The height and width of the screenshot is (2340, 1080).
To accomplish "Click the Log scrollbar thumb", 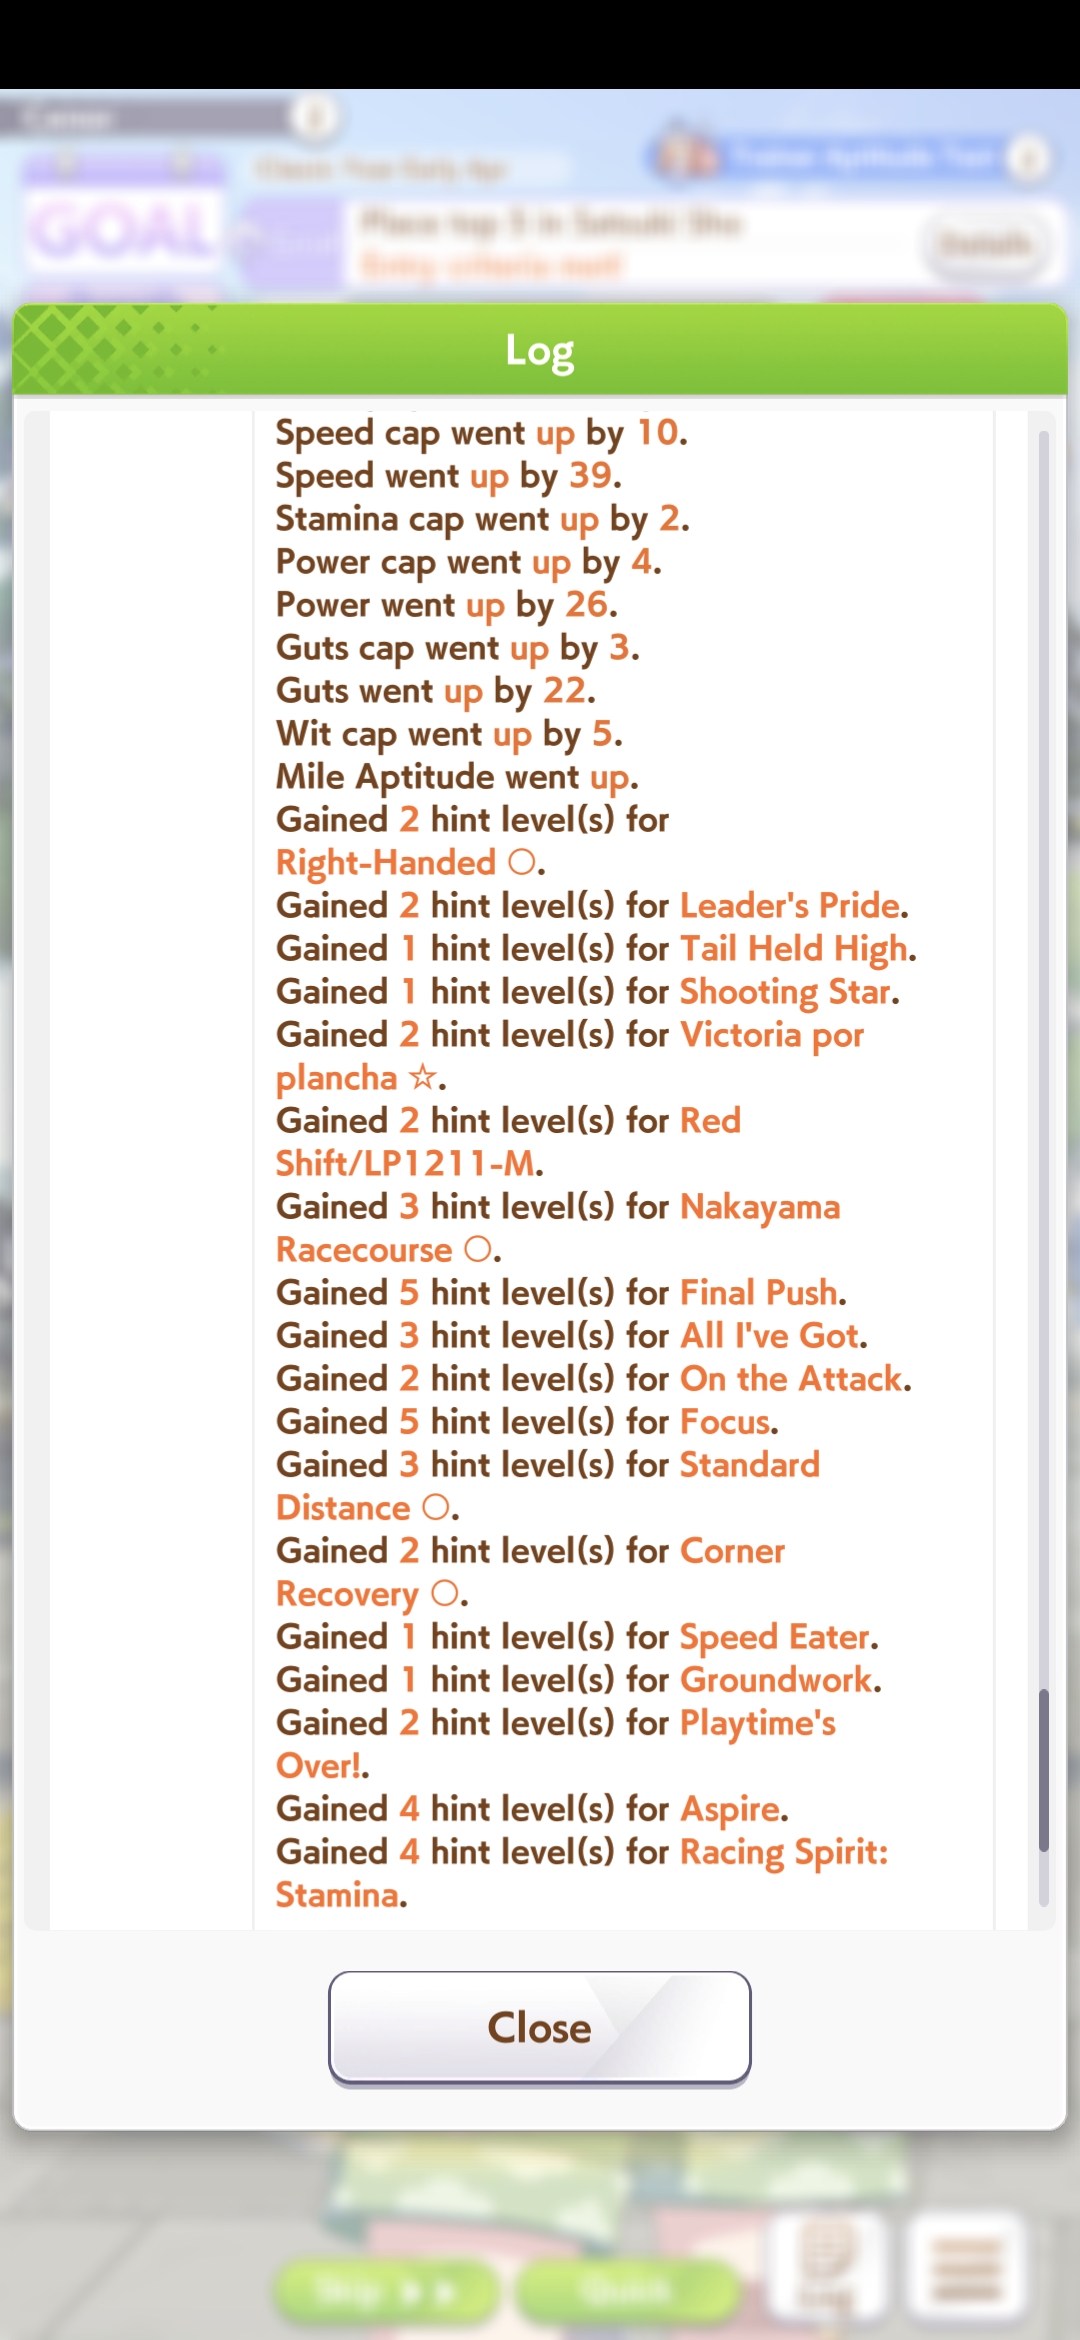I will click(1044, 1771).
